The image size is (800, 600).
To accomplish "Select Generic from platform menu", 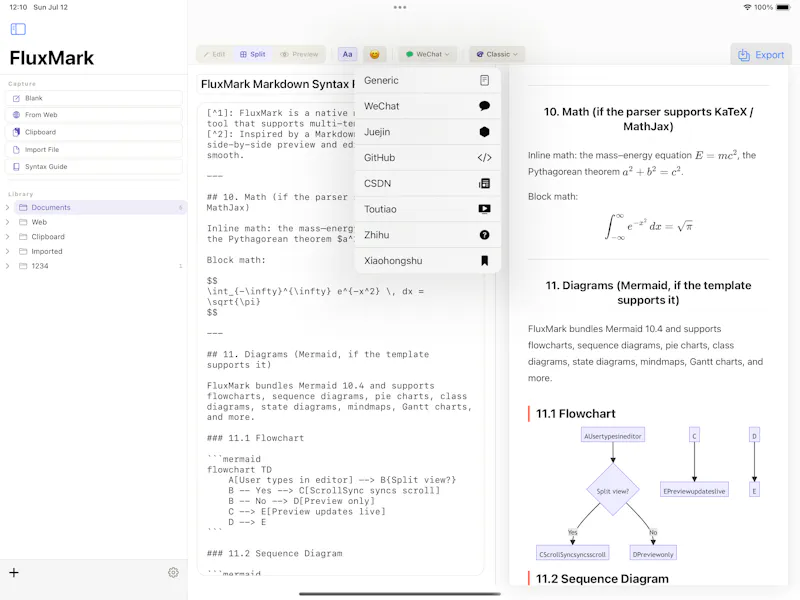I will tap(427, 81).
